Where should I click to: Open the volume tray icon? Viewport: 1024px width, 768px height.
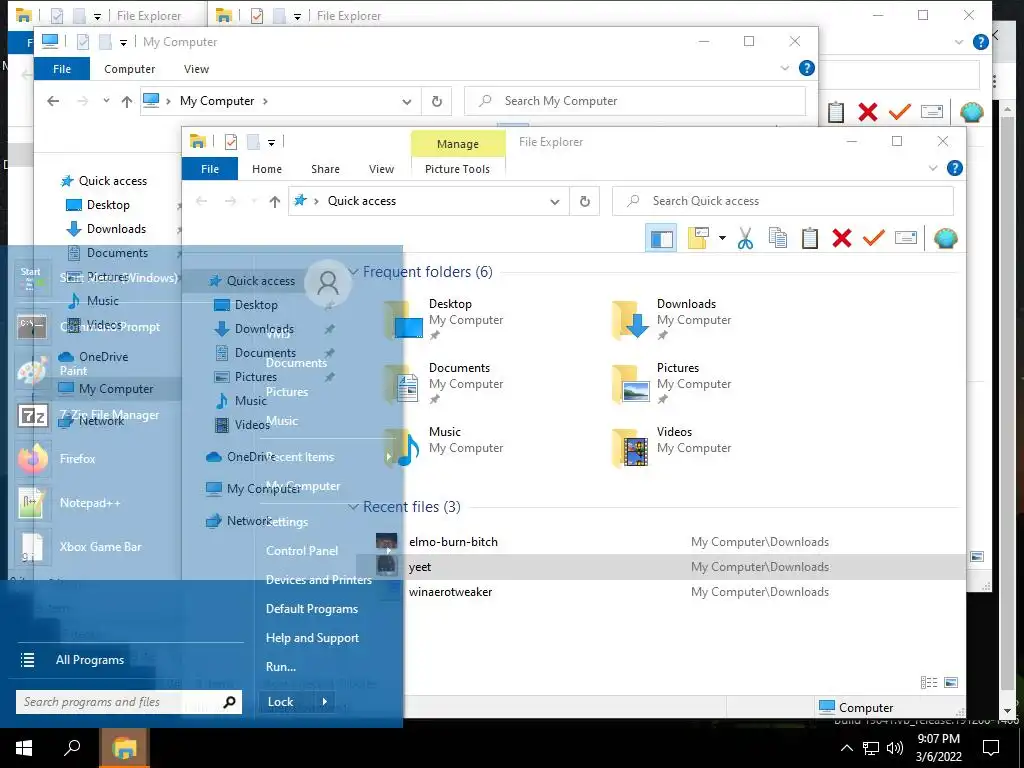(895, 748)
